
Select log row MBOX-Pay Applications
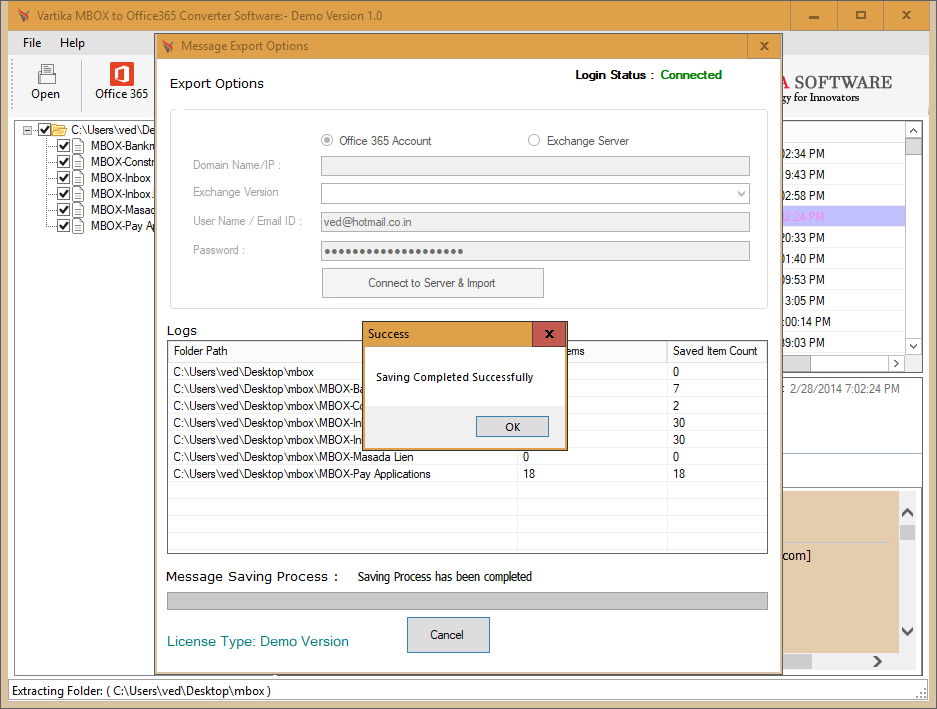(467, 474)
